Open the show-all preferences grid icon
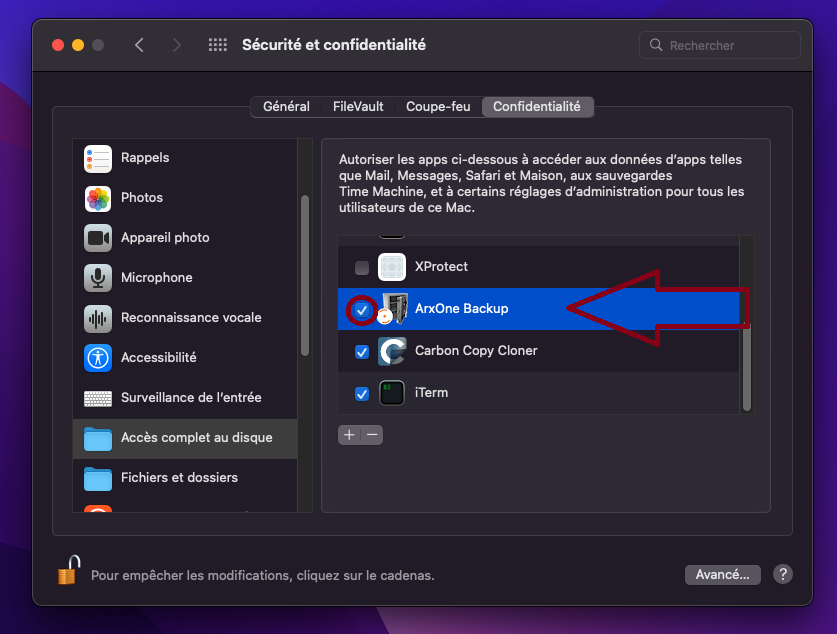 (x=217, y=44)
